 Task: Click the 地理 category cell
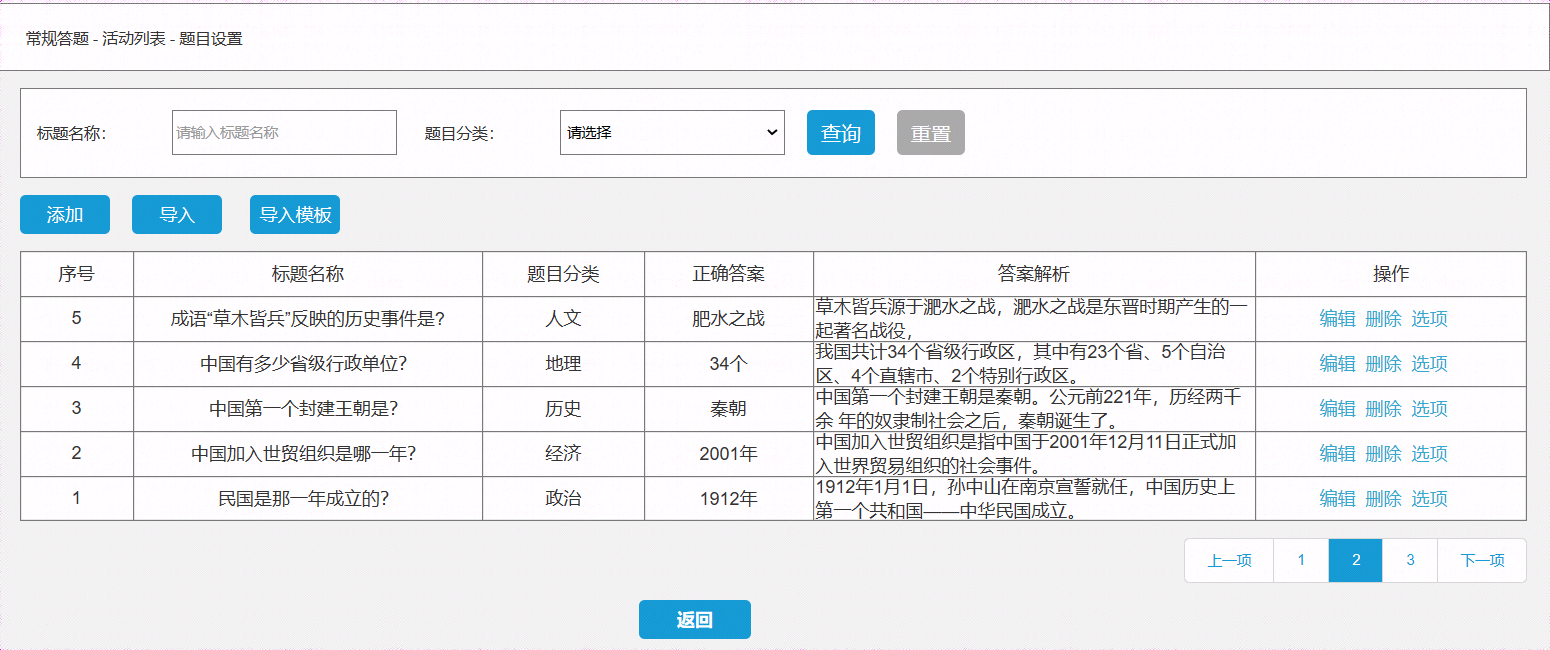(563, 364)
